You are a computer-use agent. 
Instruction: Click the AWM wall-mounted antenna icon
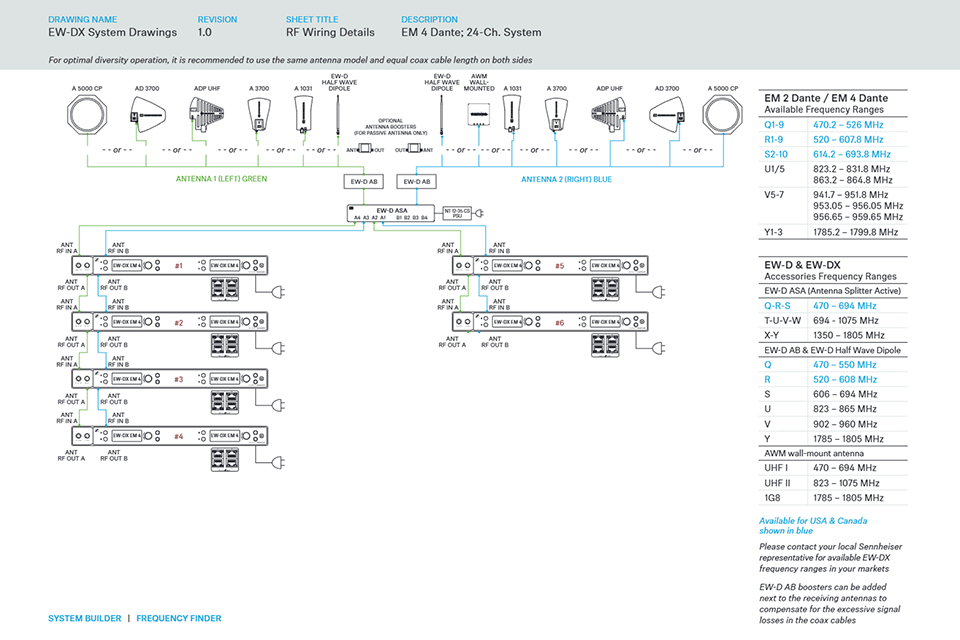(x=479, y=115)
